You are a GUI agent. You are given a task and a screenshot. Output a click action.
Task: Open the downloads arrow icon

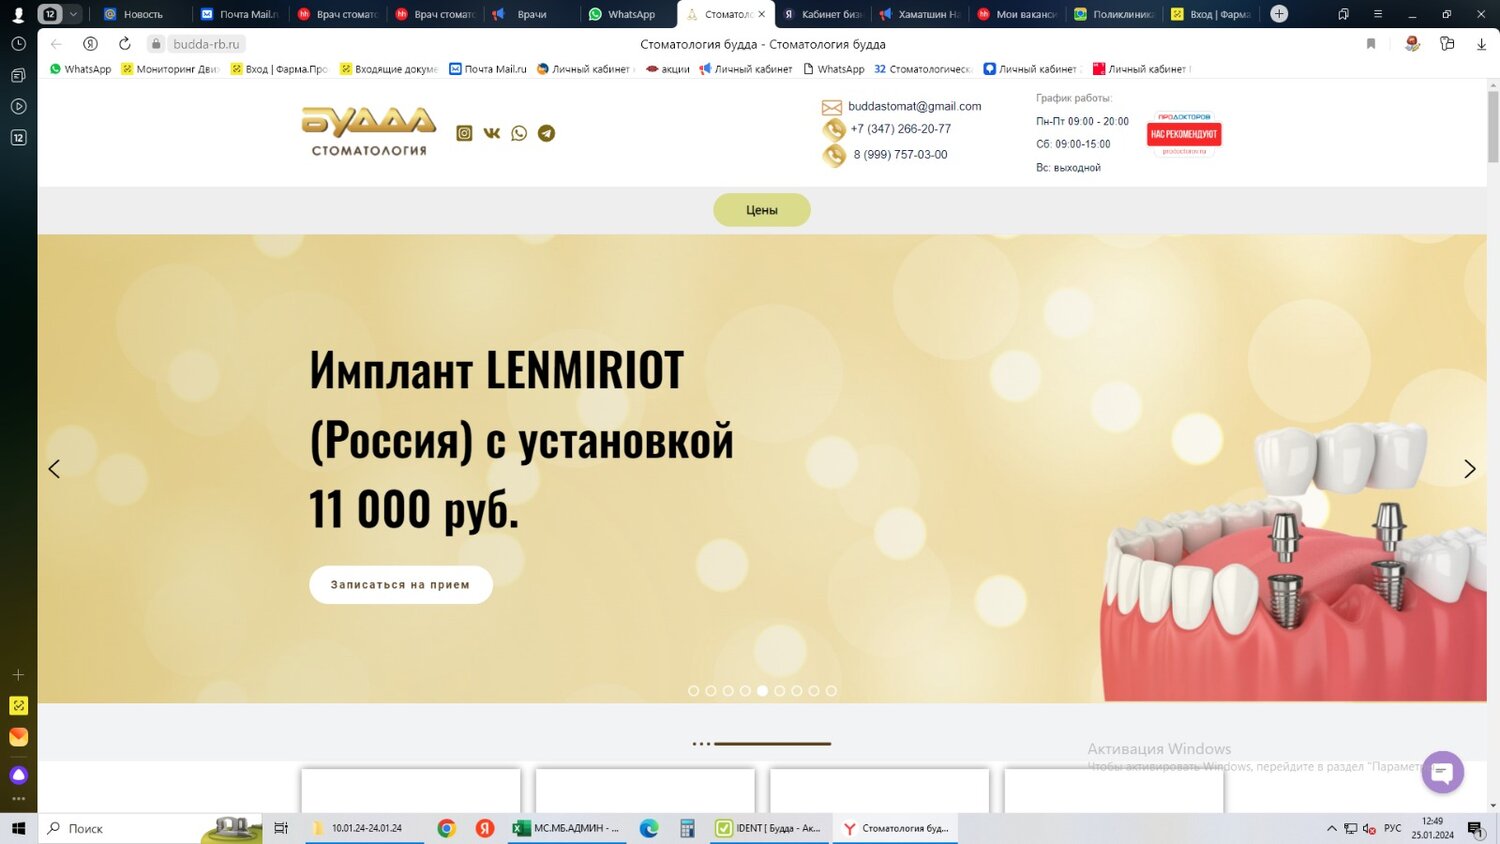click(1481, 44)
